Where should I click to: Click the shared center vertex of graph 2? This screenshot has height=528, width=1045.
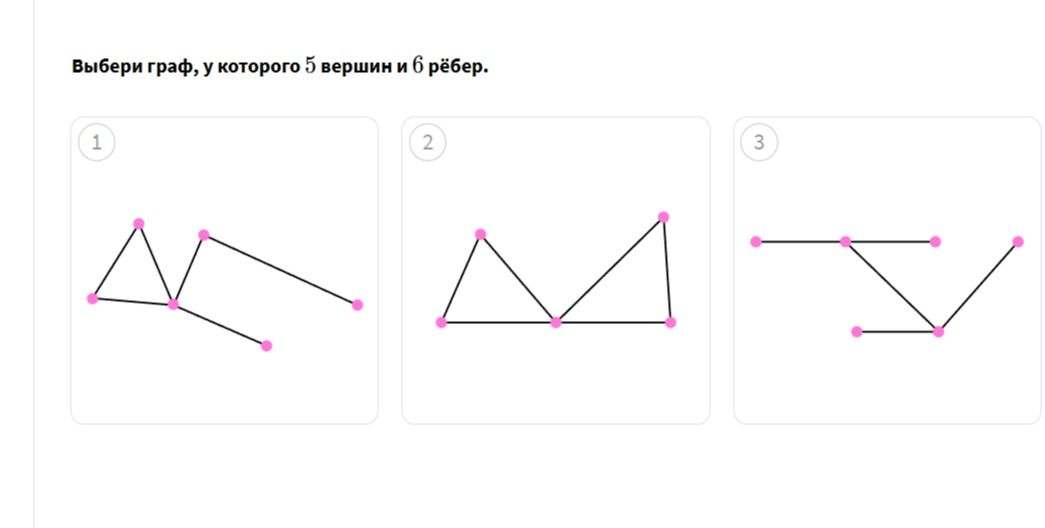(556, 323)
